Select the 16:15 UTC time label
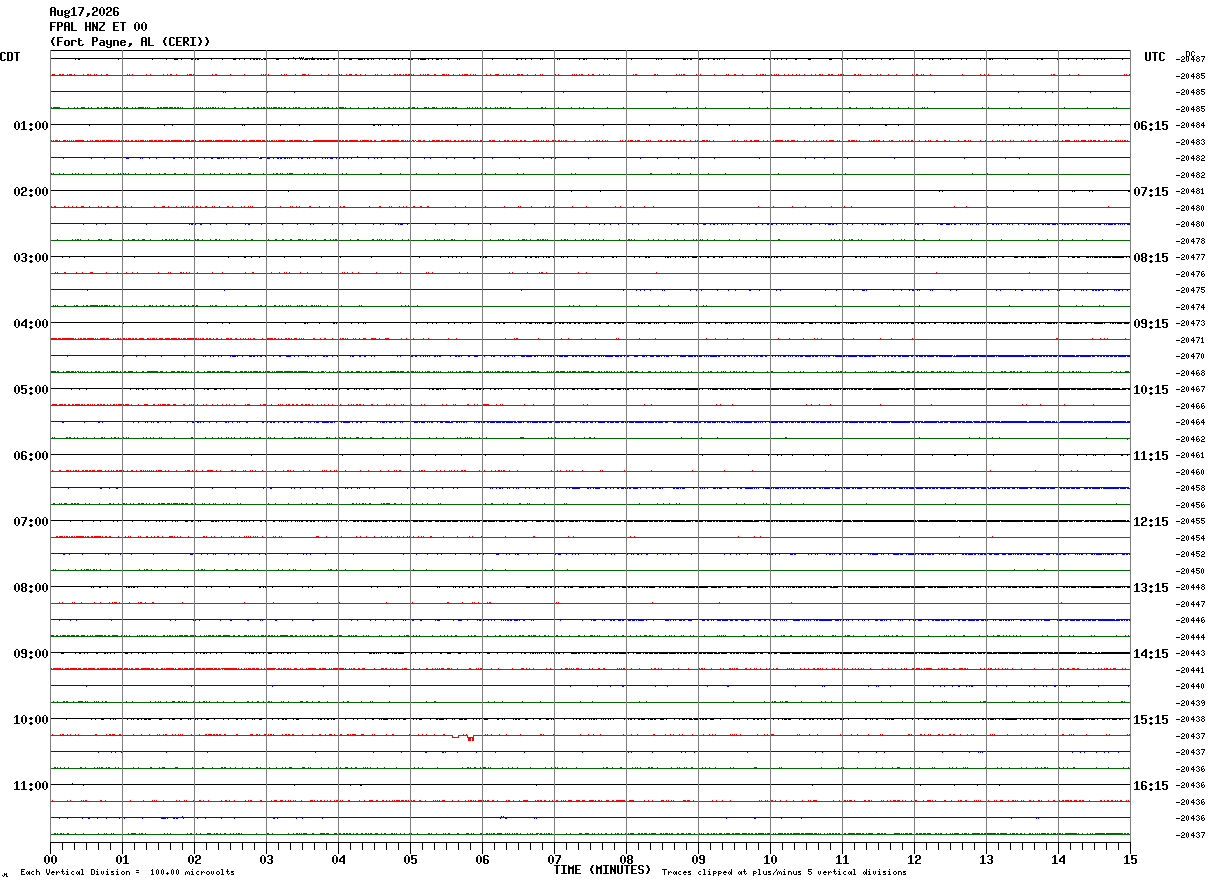This screenshot has width=1210, height=886. pyautogui.click(x=1150, y=785)
